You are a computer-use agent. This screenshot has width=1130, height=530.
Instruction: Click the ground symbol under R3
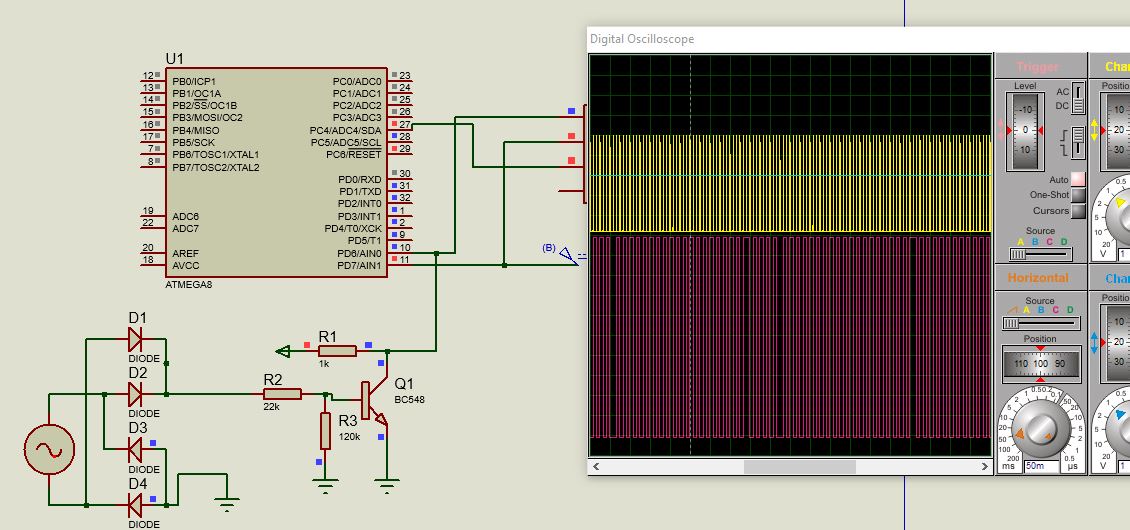pyautogui.click(x=325, y=485)
